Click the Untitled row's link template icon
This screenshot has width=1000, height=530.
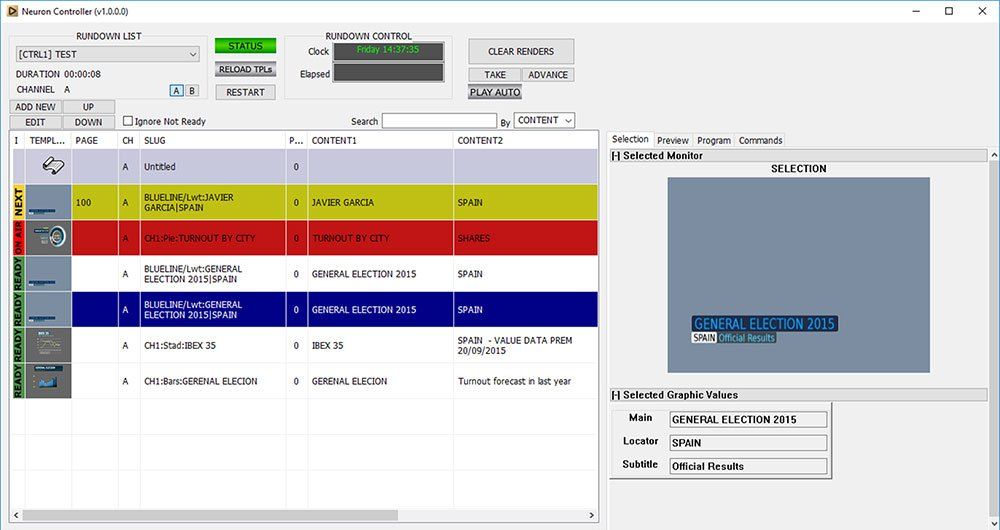coord(48,166)
